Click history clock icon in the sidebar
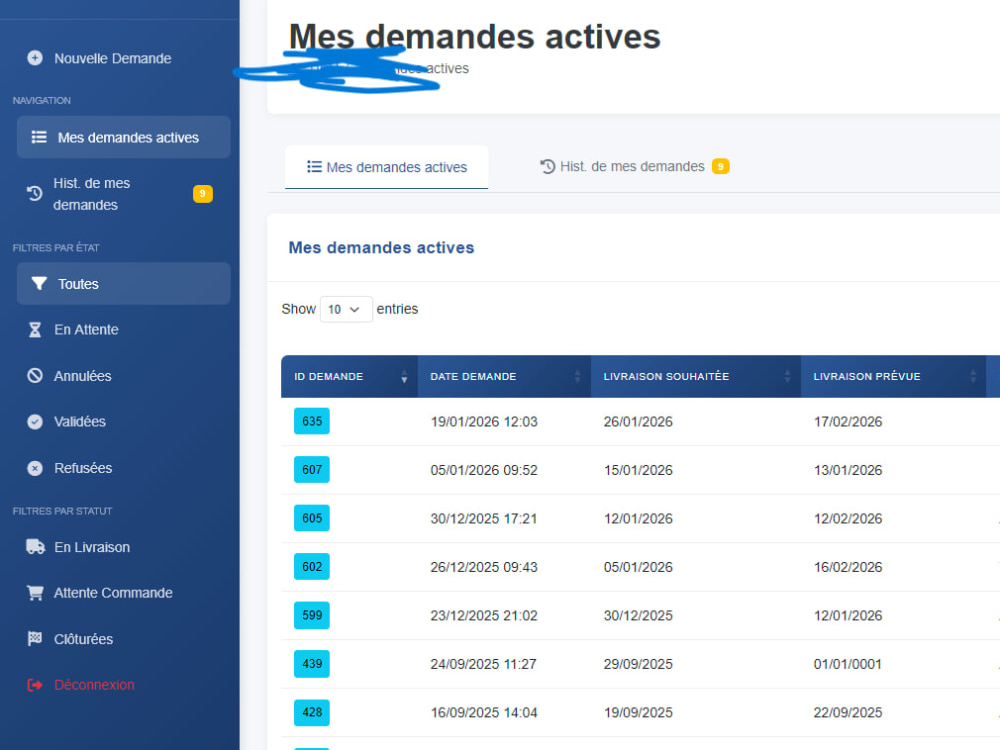Viewport: 1000px width, 750px height. click(x=34, y=193)
